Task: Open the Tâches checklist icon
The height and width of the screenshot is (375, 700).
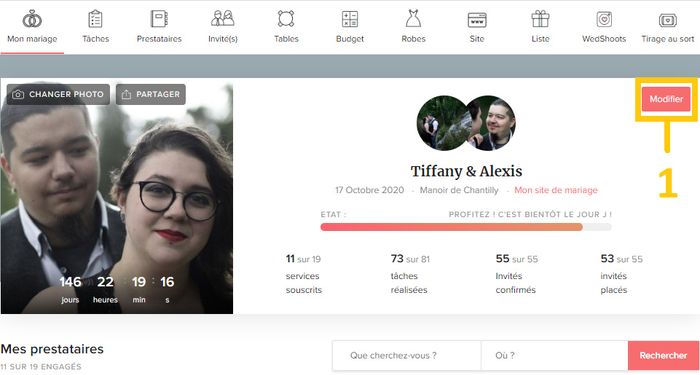Action: pos(96,19)
